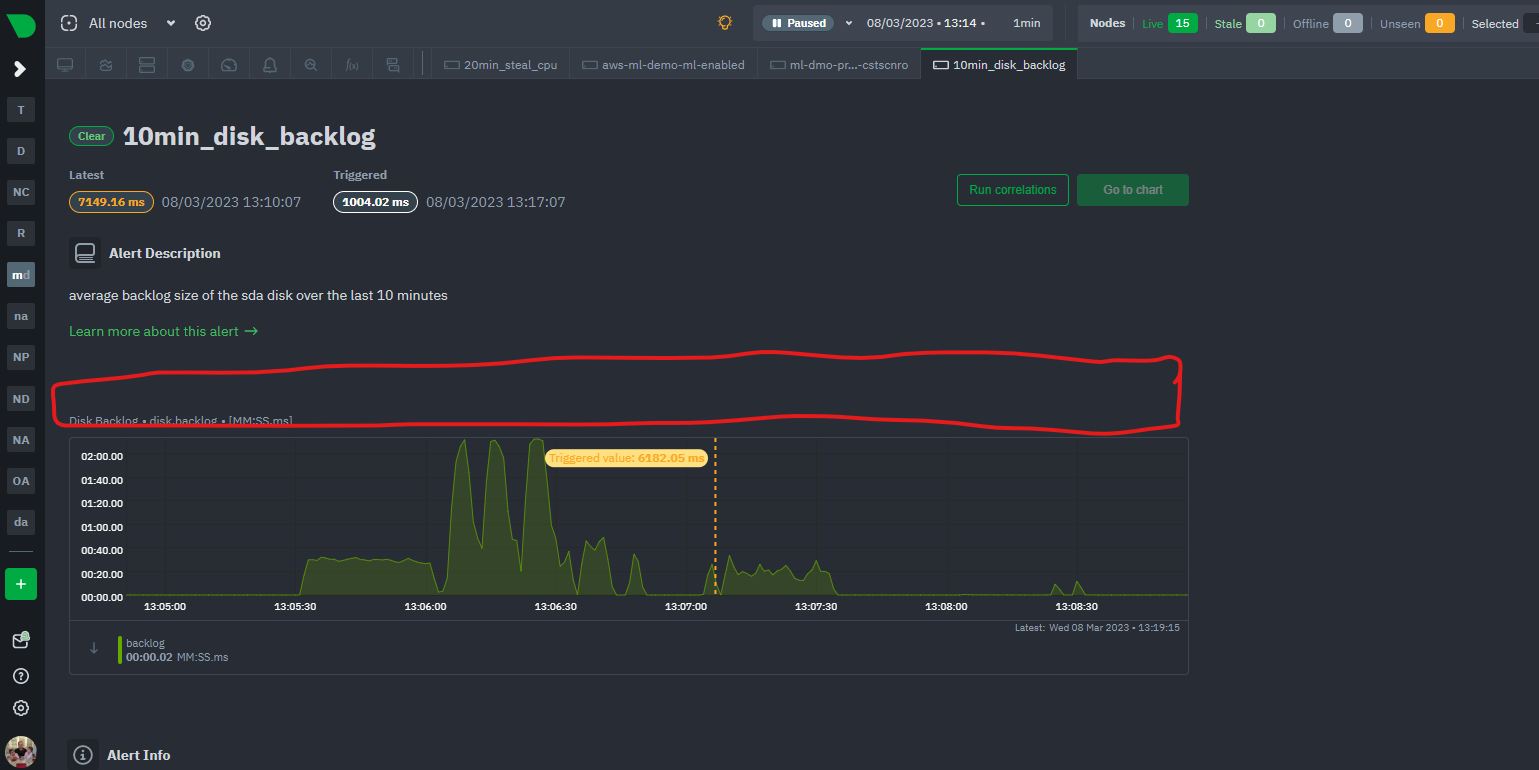Open the Alert Description book icon
1539x770 pixels.
[x=85, y=252]
